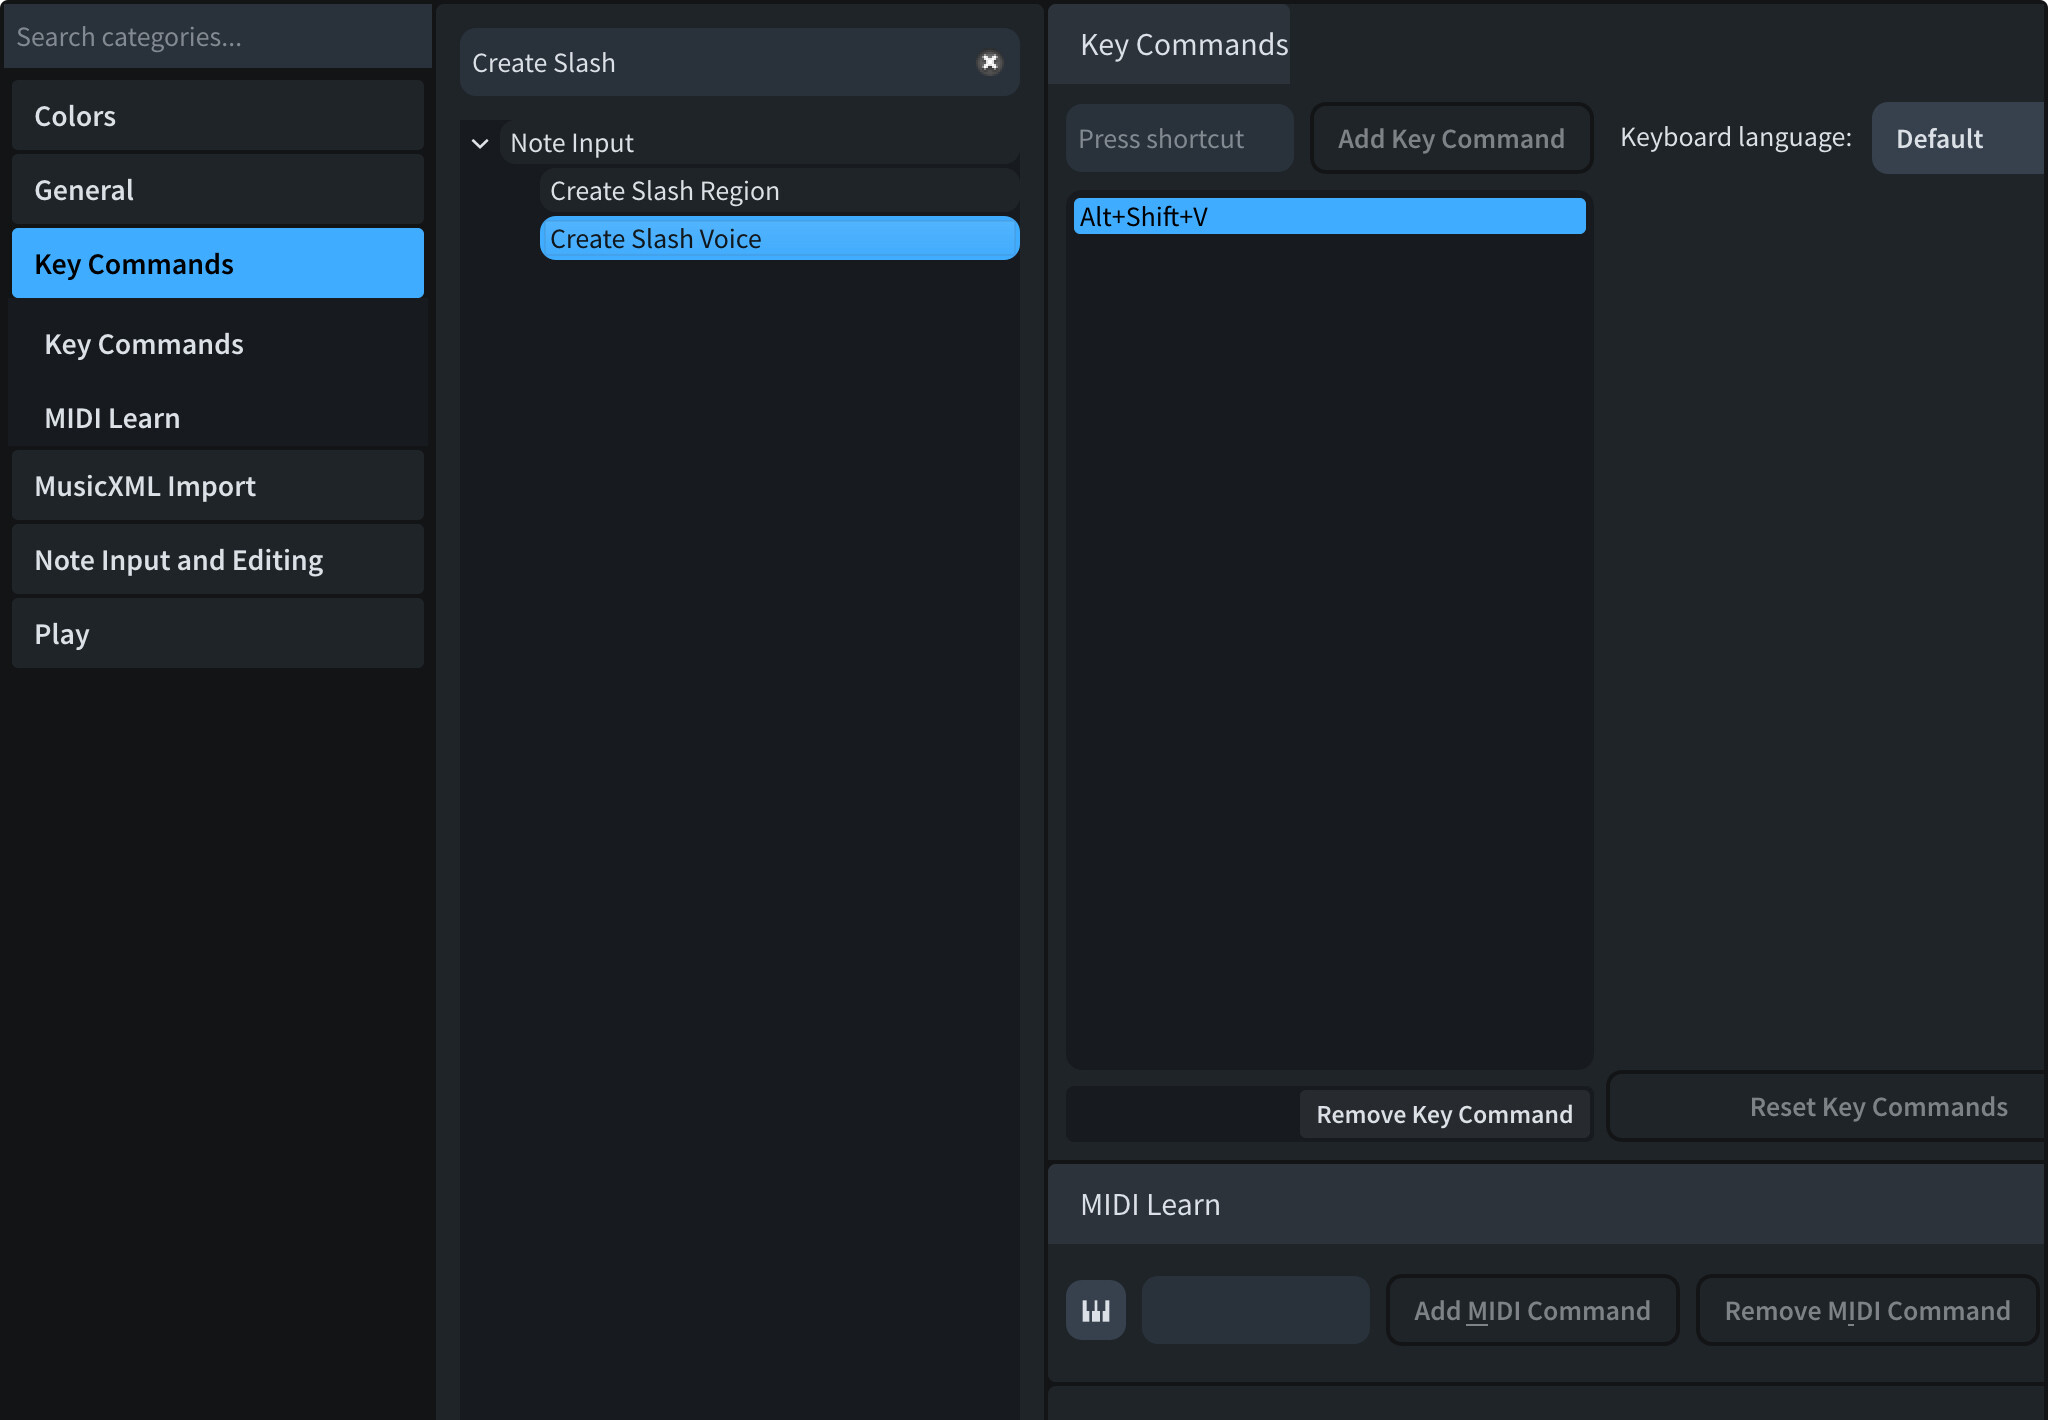Image resolution: width=2048 pixels, height=1420 pixels.
Task: Collapse the Note Input tree group
Action: pos(480,143)
